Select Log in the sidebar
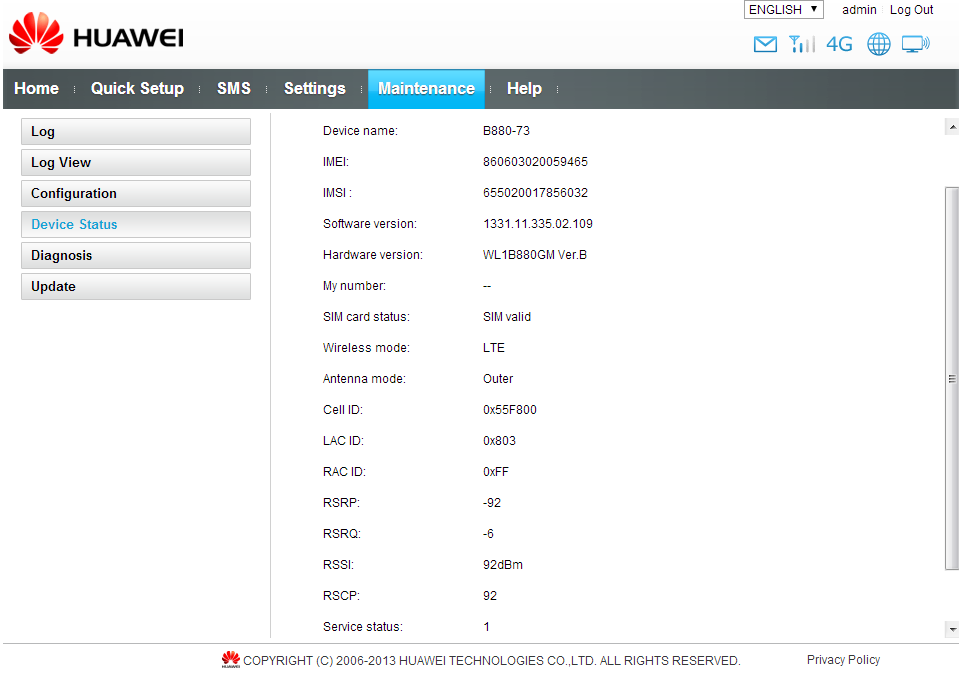Screen dimensions: 963x690 point(135,132)
